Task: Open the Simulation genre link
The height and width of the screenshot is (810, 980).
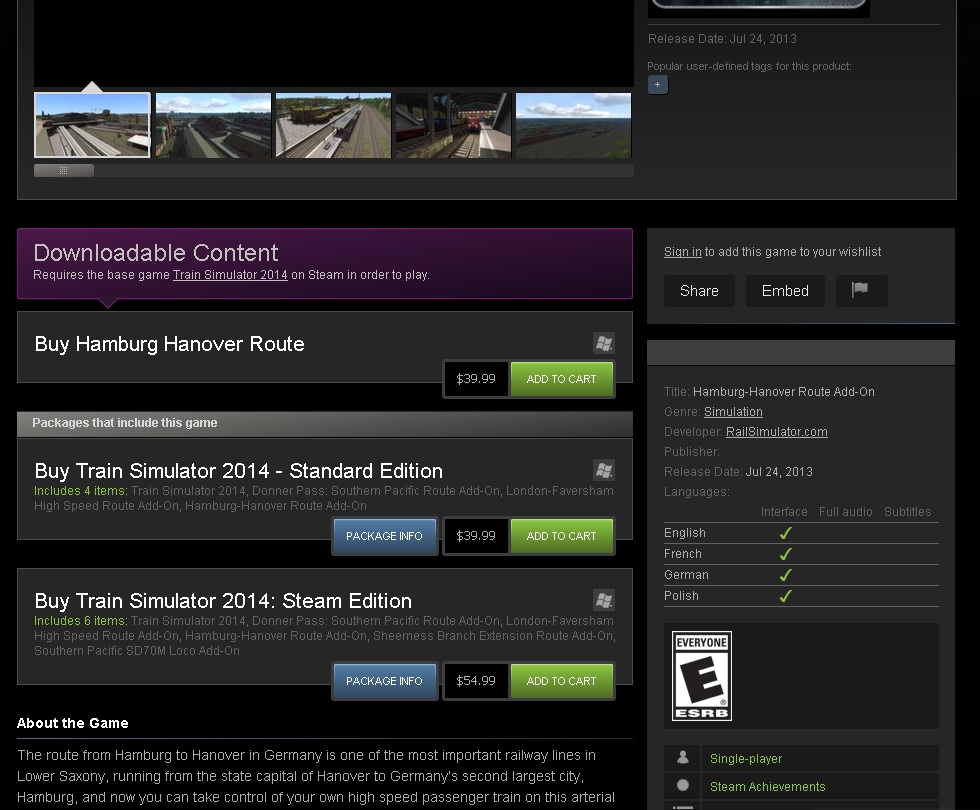Action: pyautogui.click(x=733, y=411)
